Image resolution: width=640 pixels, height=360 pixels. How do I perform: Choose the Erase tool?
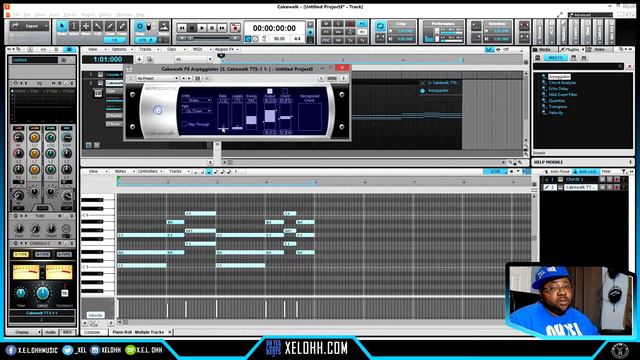coord(122,27)
